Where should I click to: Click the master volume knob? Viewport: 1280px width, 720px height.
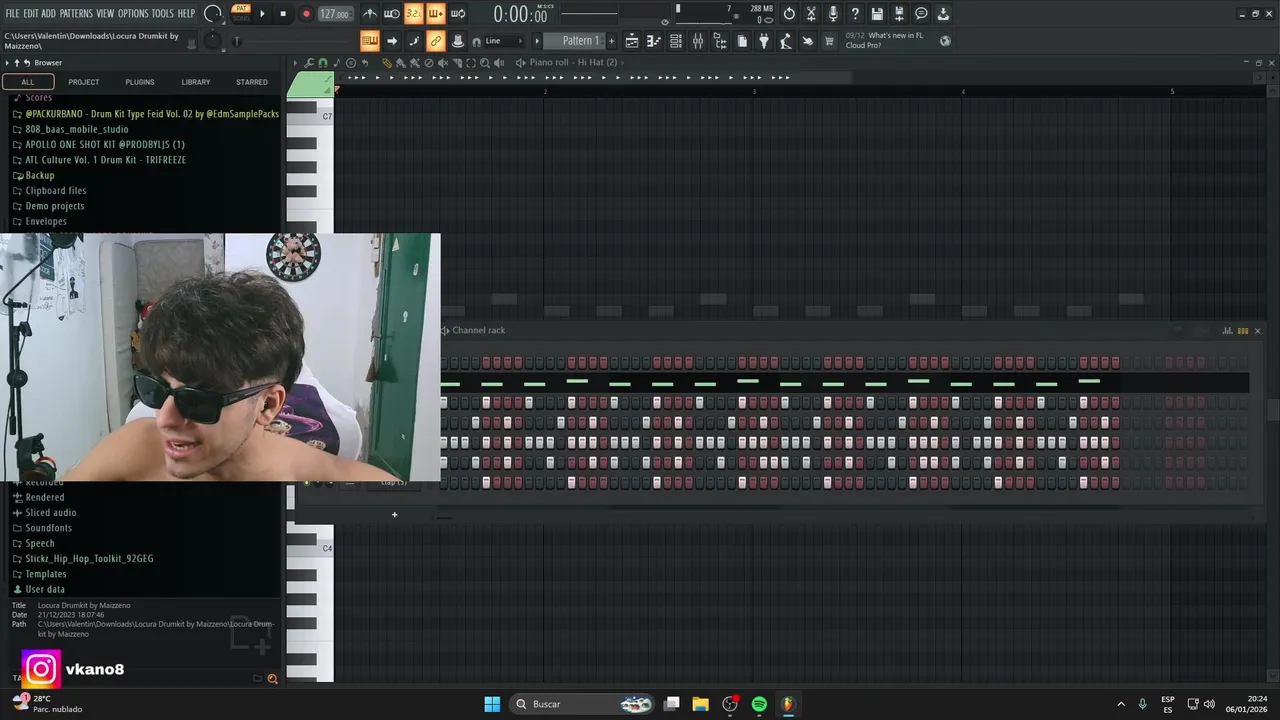(x=213, y=14)
